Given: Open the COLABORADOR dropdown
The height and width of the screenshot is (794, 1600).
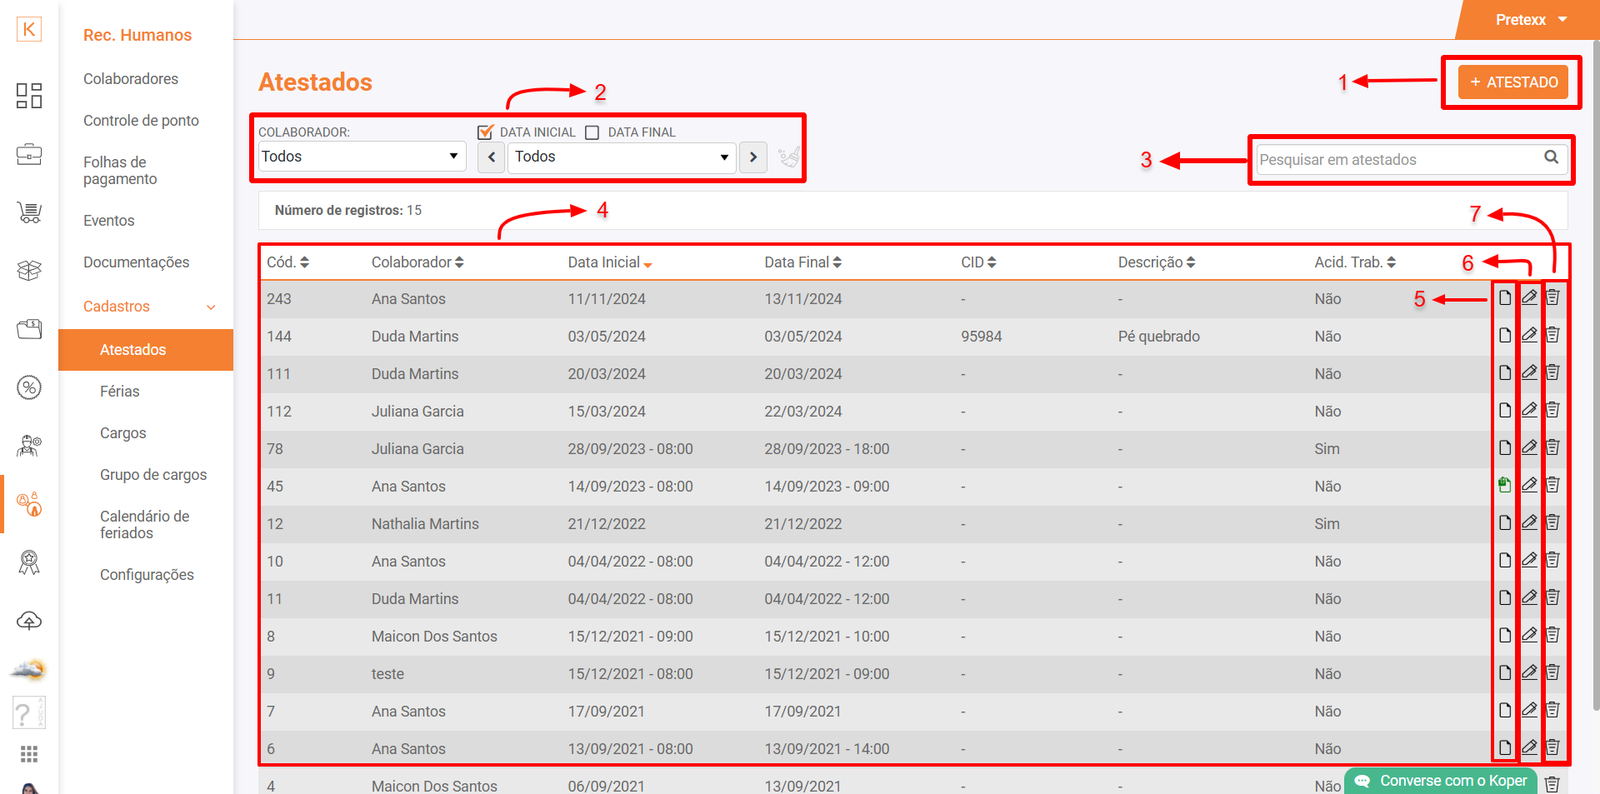Looking at the screenshot, I should tap(360, 157).
